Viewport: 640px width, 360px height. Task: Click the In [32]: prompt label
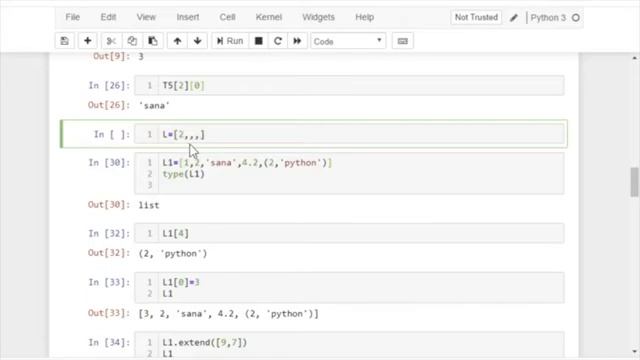(x=109, y=233)
